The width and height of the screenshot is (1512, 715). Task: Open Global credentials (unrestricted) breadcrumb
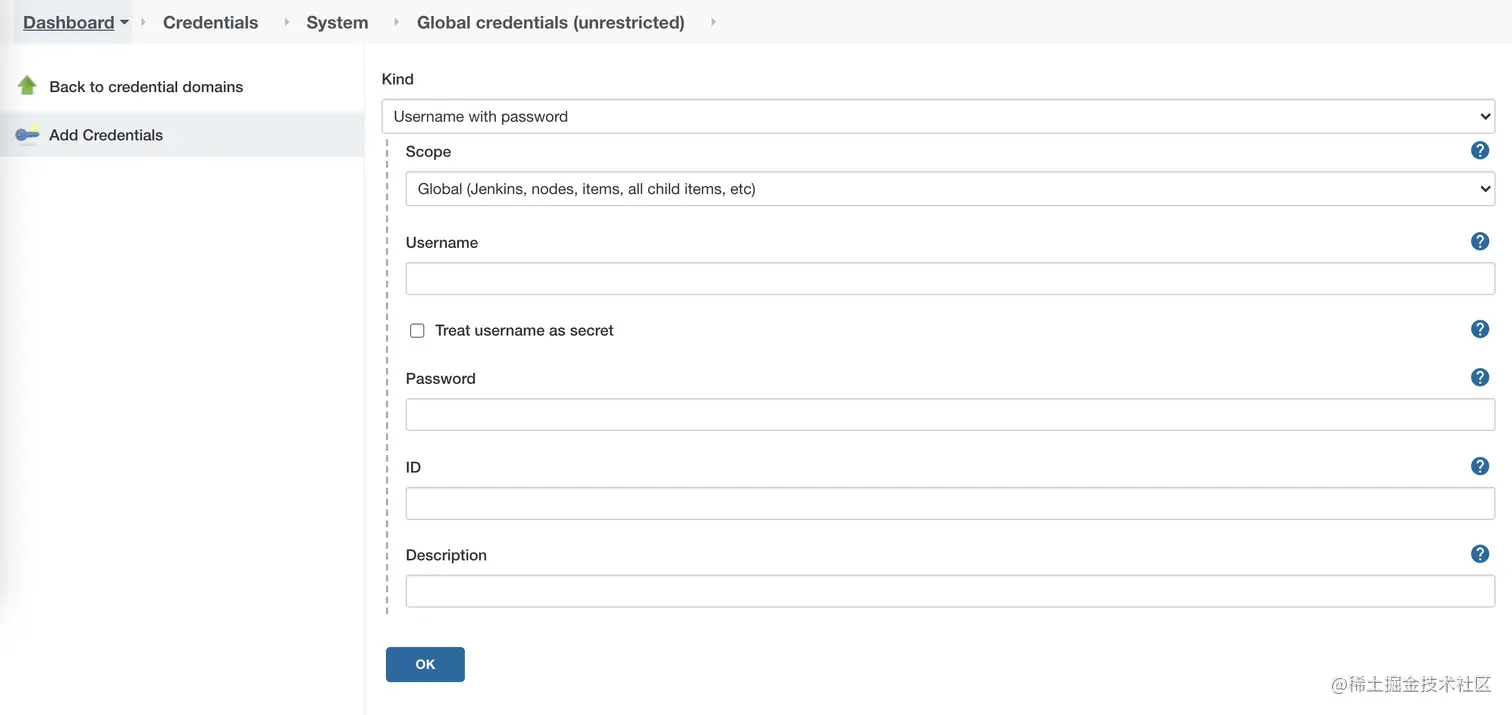tap(551, 22)
